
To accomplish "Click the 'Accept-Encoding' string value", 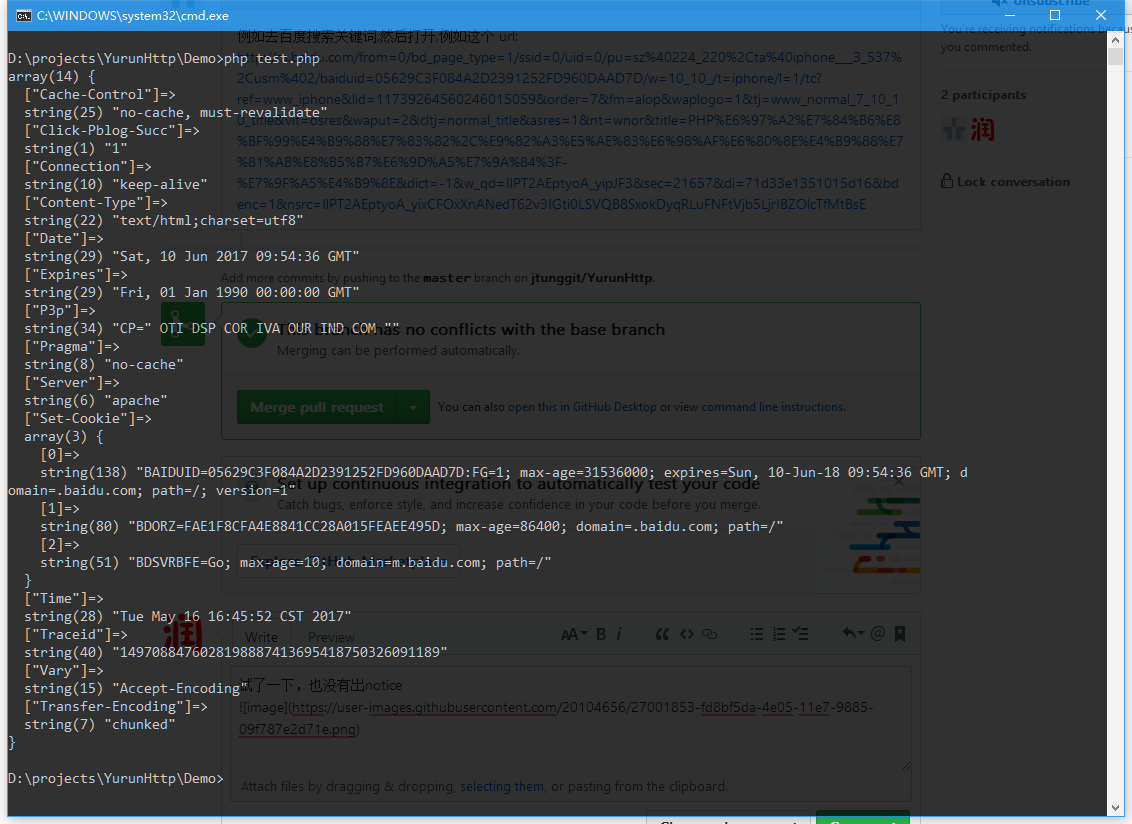I will pyautogui.click(x=180, y=689).
